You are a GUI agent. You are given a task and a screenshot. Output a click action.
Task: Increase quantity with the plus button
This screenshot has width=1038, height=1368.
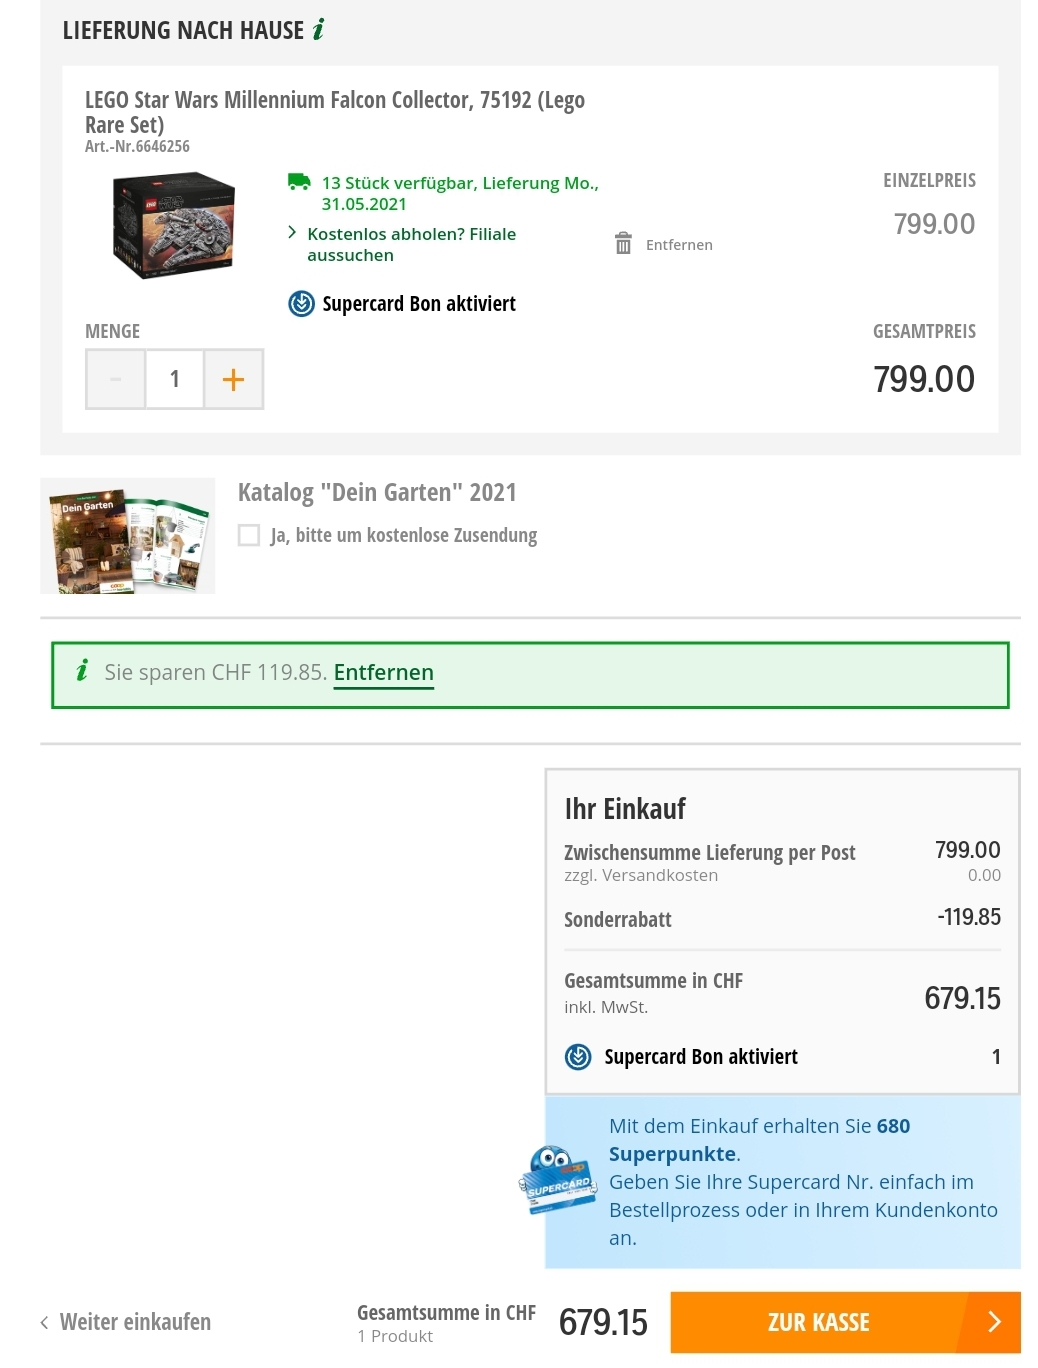pos(233,379)
